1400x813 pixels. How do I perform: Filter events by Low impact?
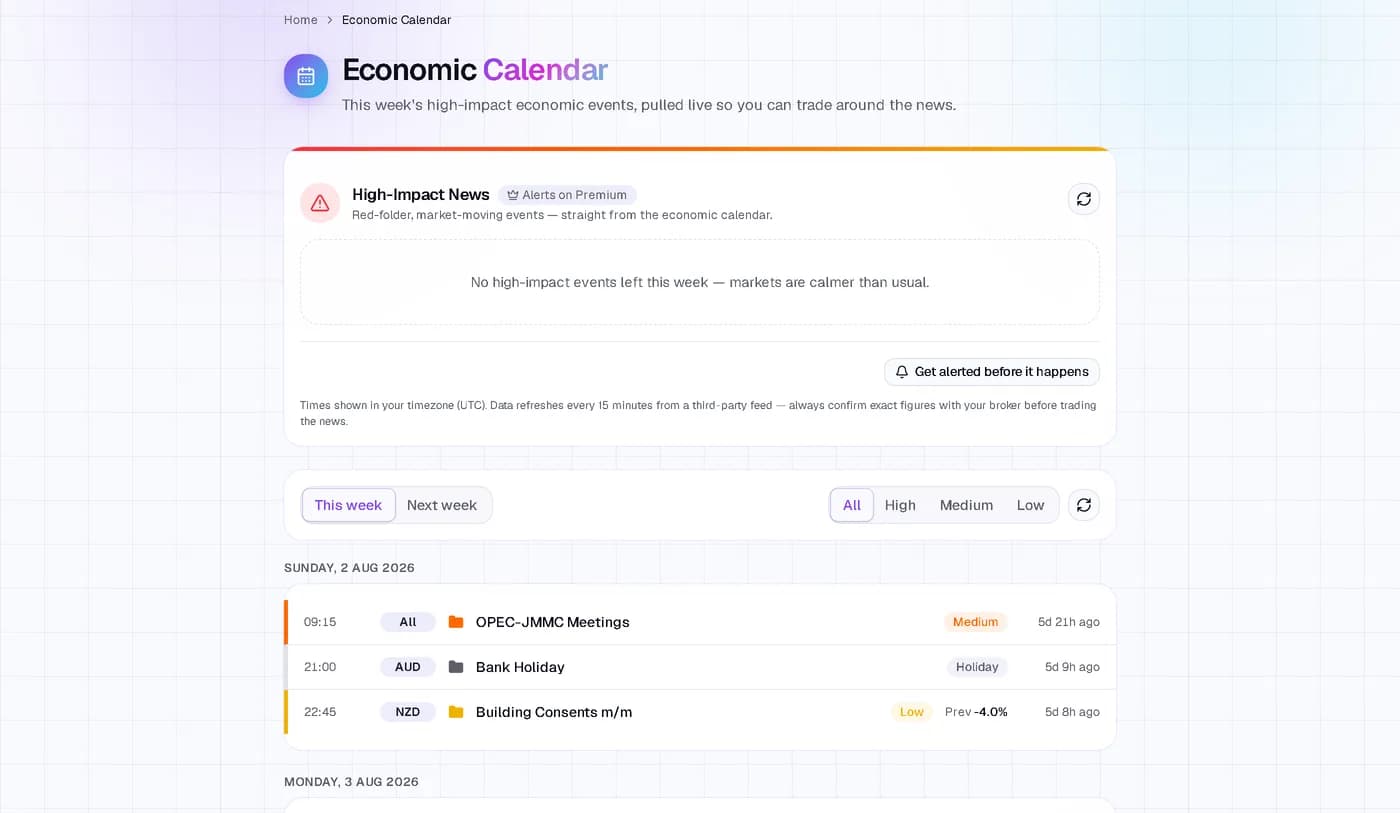(x=1030, y=505)
